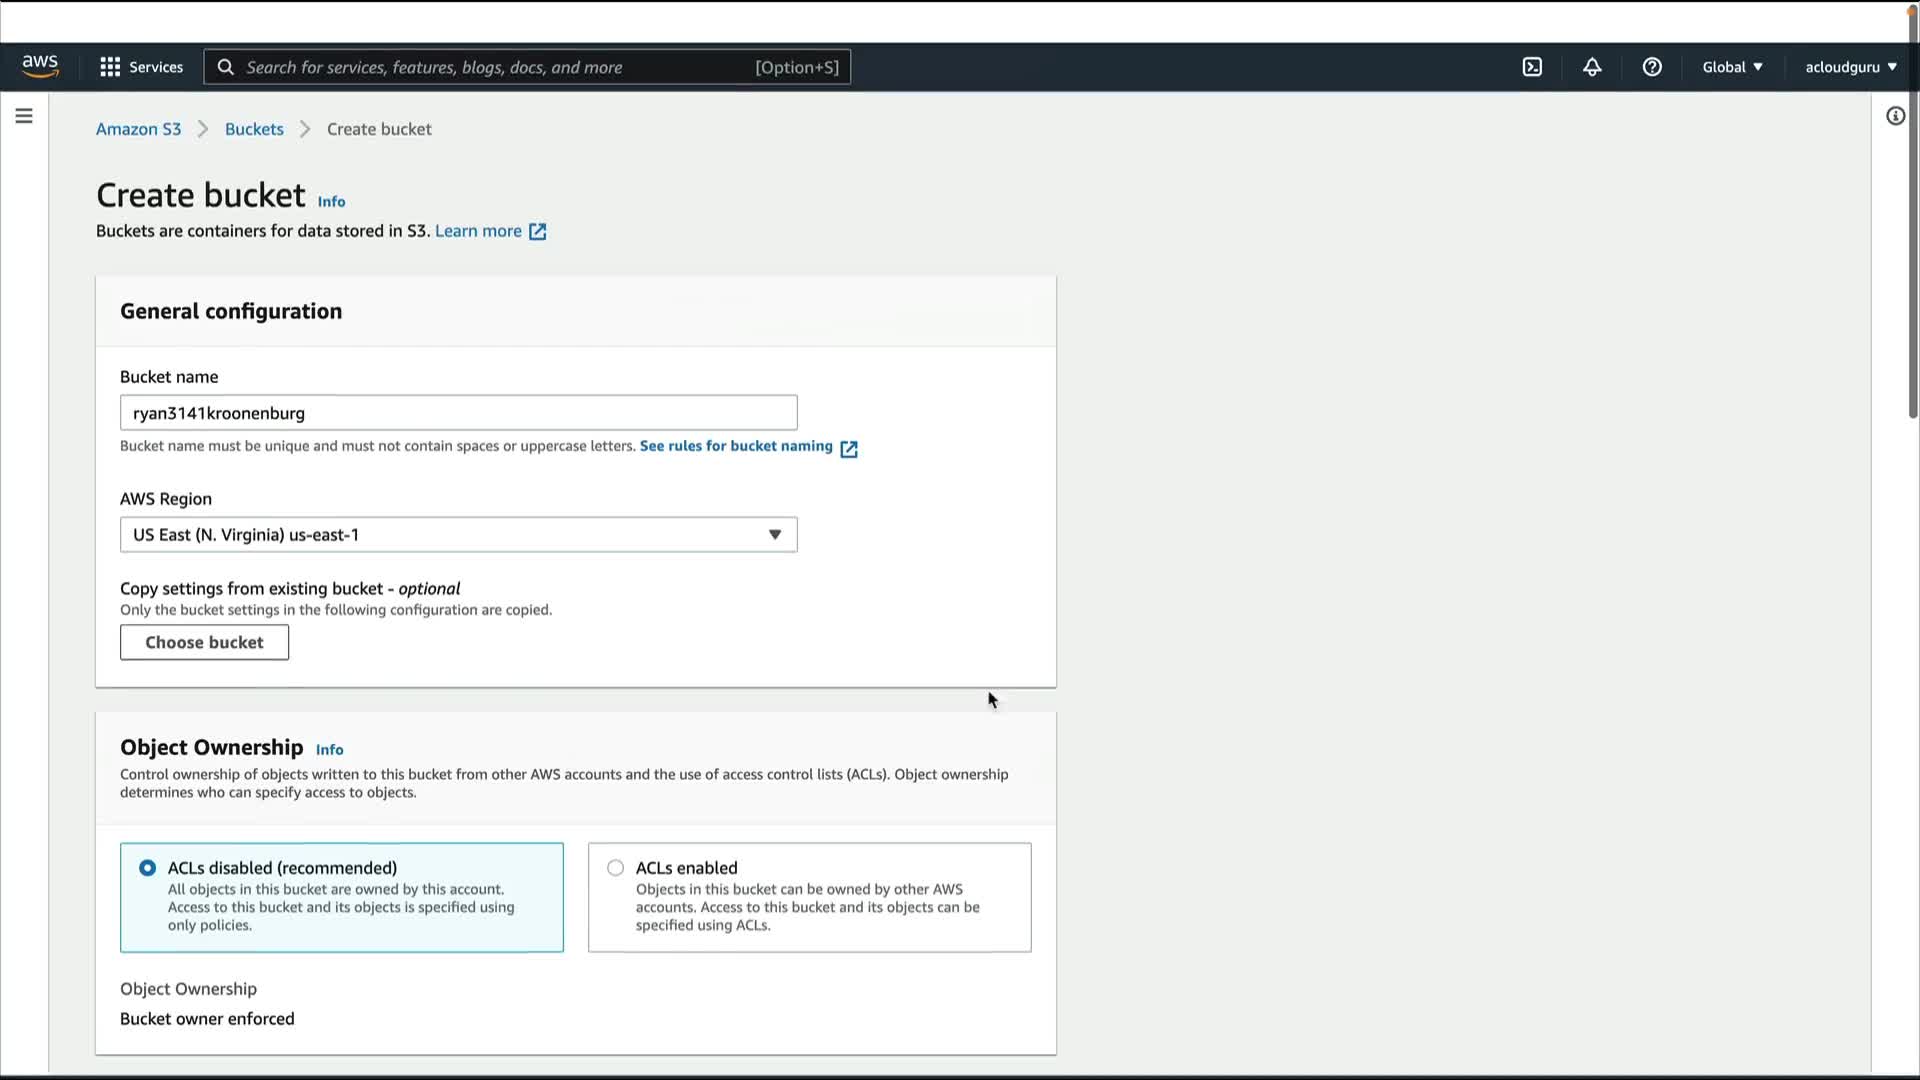Select ACLs enabled radio option
The height and width of the screenshot is (1080, 1920).
point(616,868)
